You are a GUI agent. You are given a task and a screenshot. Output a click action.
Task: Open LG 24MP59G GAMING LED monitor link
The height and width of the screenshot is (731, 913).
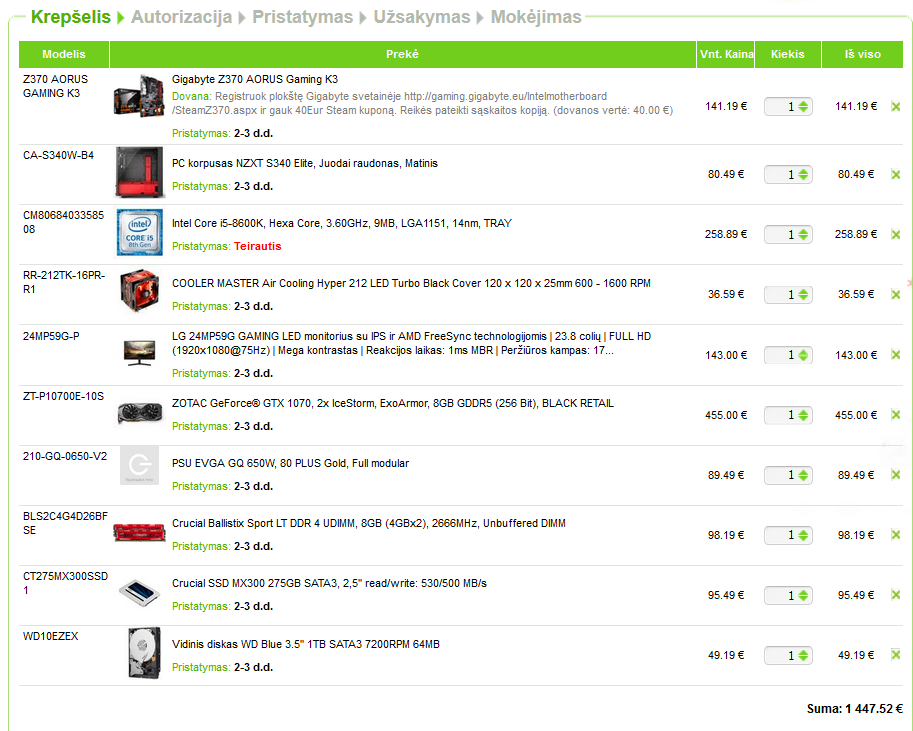point(411,343)
